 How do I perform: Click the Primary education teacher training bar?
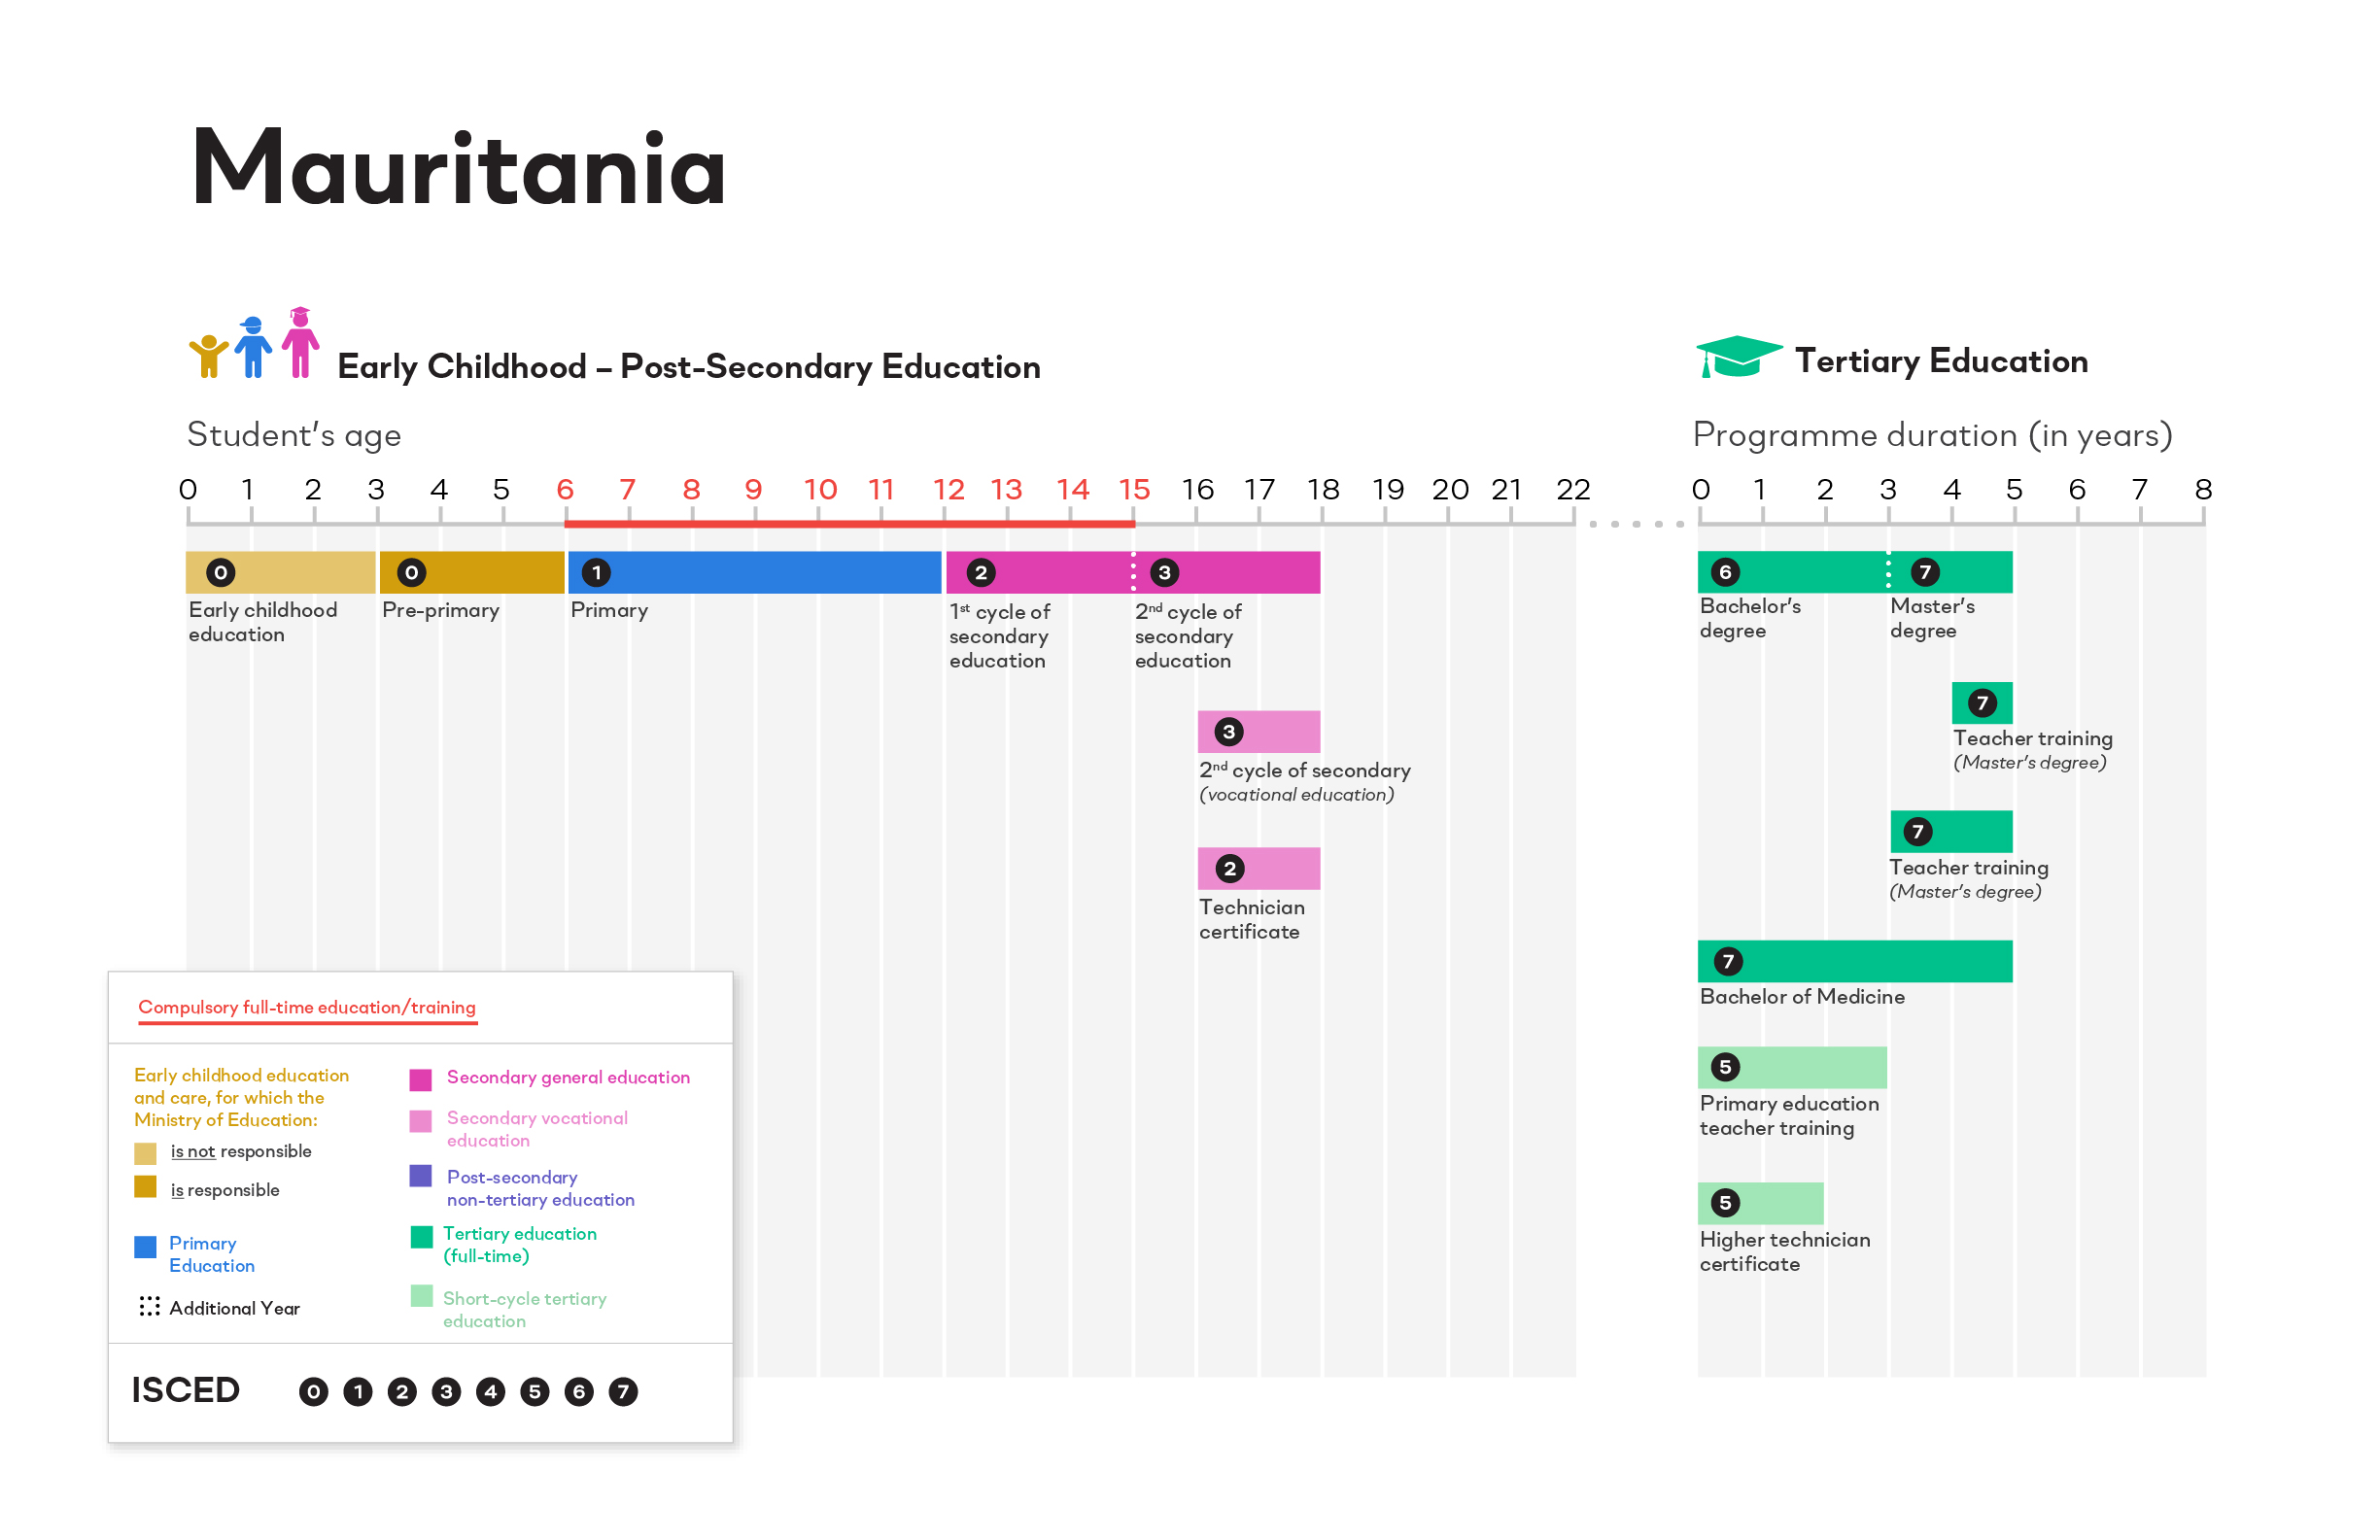(1792, 1068)
